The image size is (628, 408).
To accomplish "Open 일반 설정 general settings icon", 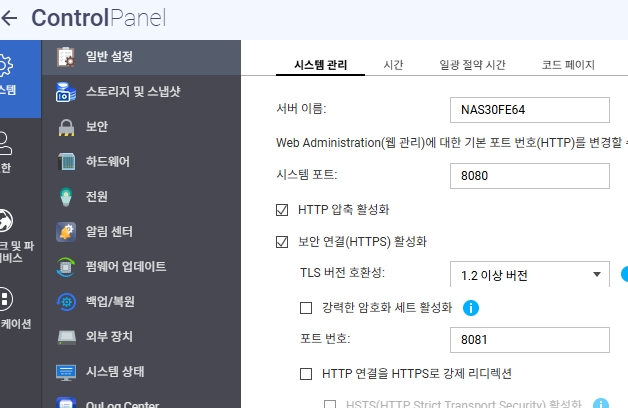I will 67,56.
